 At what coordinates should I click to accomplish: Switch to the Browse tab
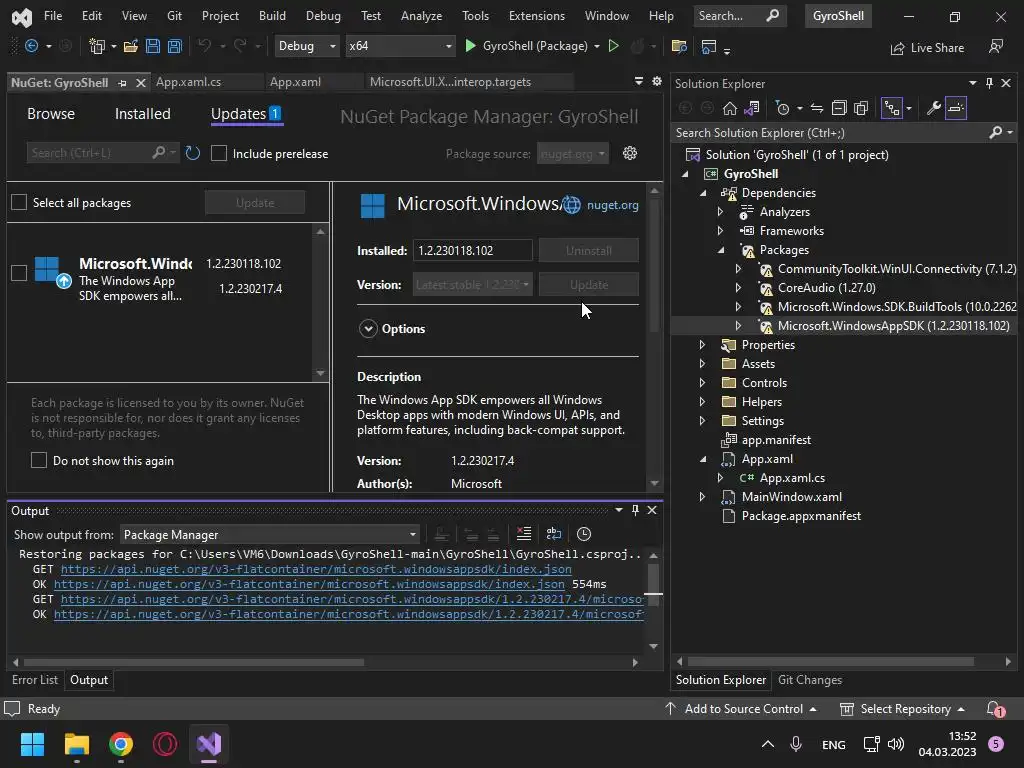pos(51,114)
